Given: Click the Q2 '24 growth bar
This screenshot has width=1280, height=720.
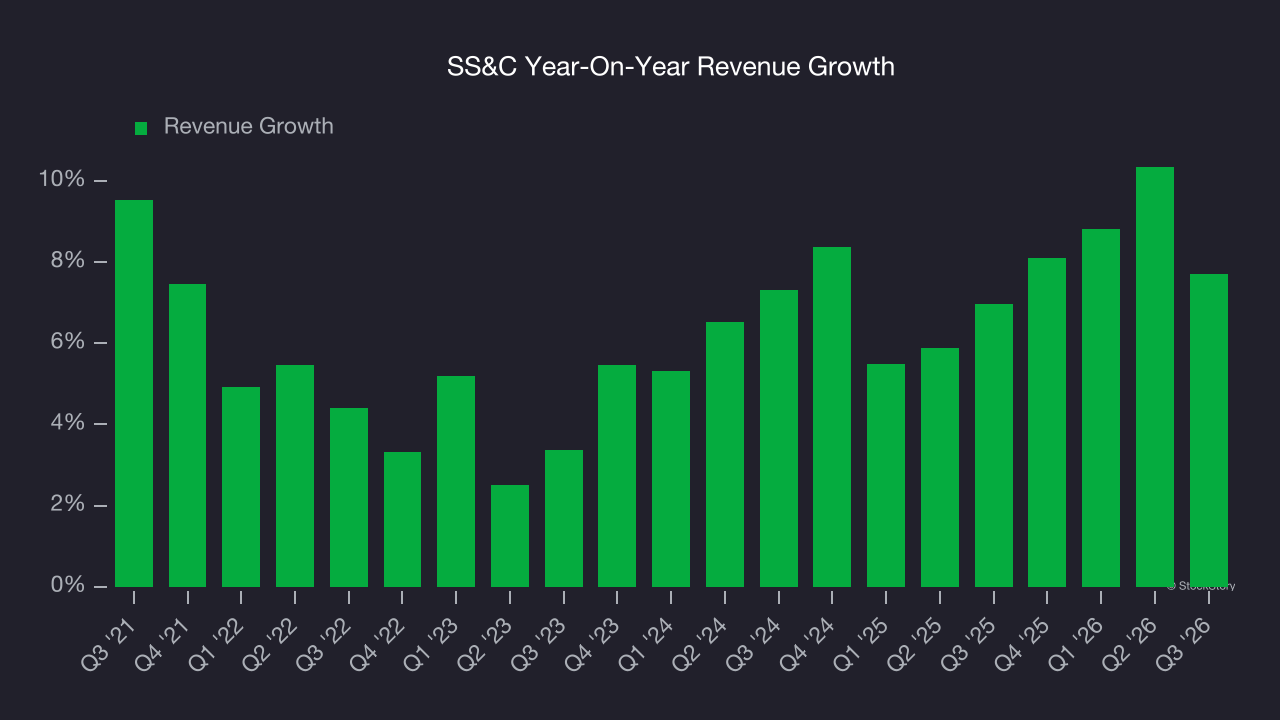Looking at the screenshot, I should 725,454.
